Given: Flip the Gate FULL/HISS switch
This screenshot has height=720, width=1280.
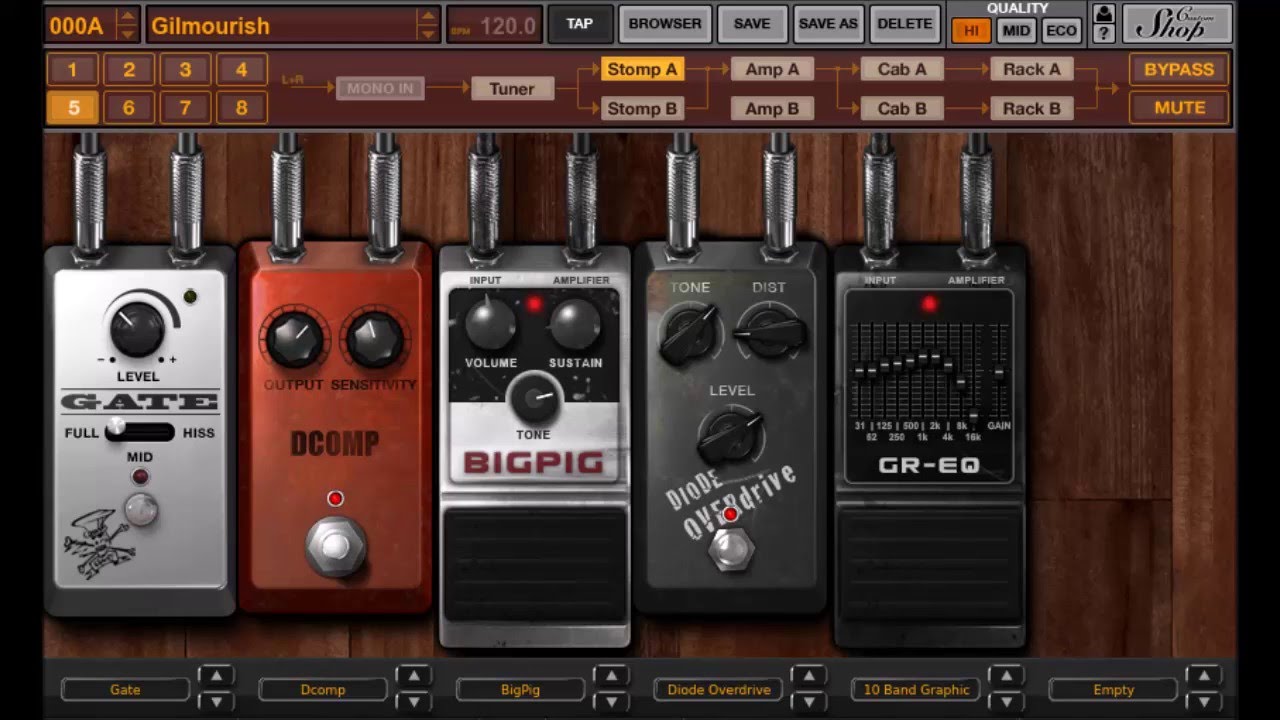Looking at the screenshot, I should pyautogui.click(x=139, y=432).
